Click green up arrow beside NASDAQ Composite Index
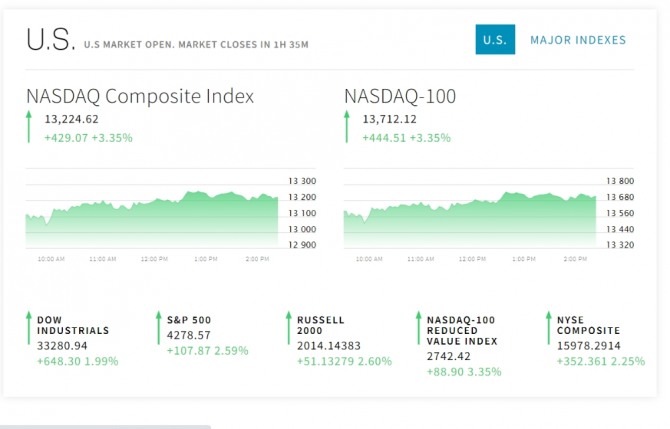Image resolution: width=670 pixels, height=429 pixels. point(30,127)
